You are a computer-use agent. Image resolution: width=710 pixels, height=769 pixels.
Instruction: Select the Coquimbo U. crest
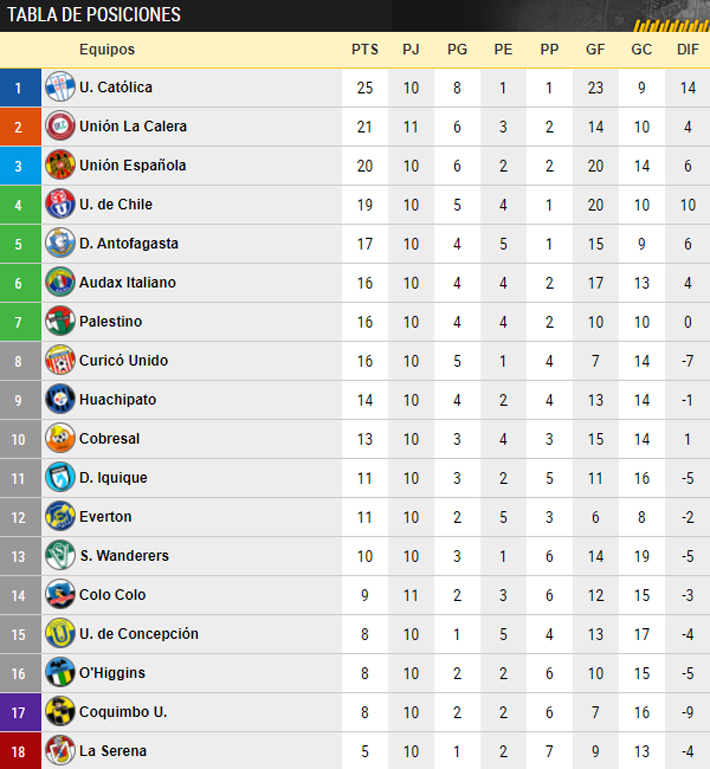pos(60,712)
